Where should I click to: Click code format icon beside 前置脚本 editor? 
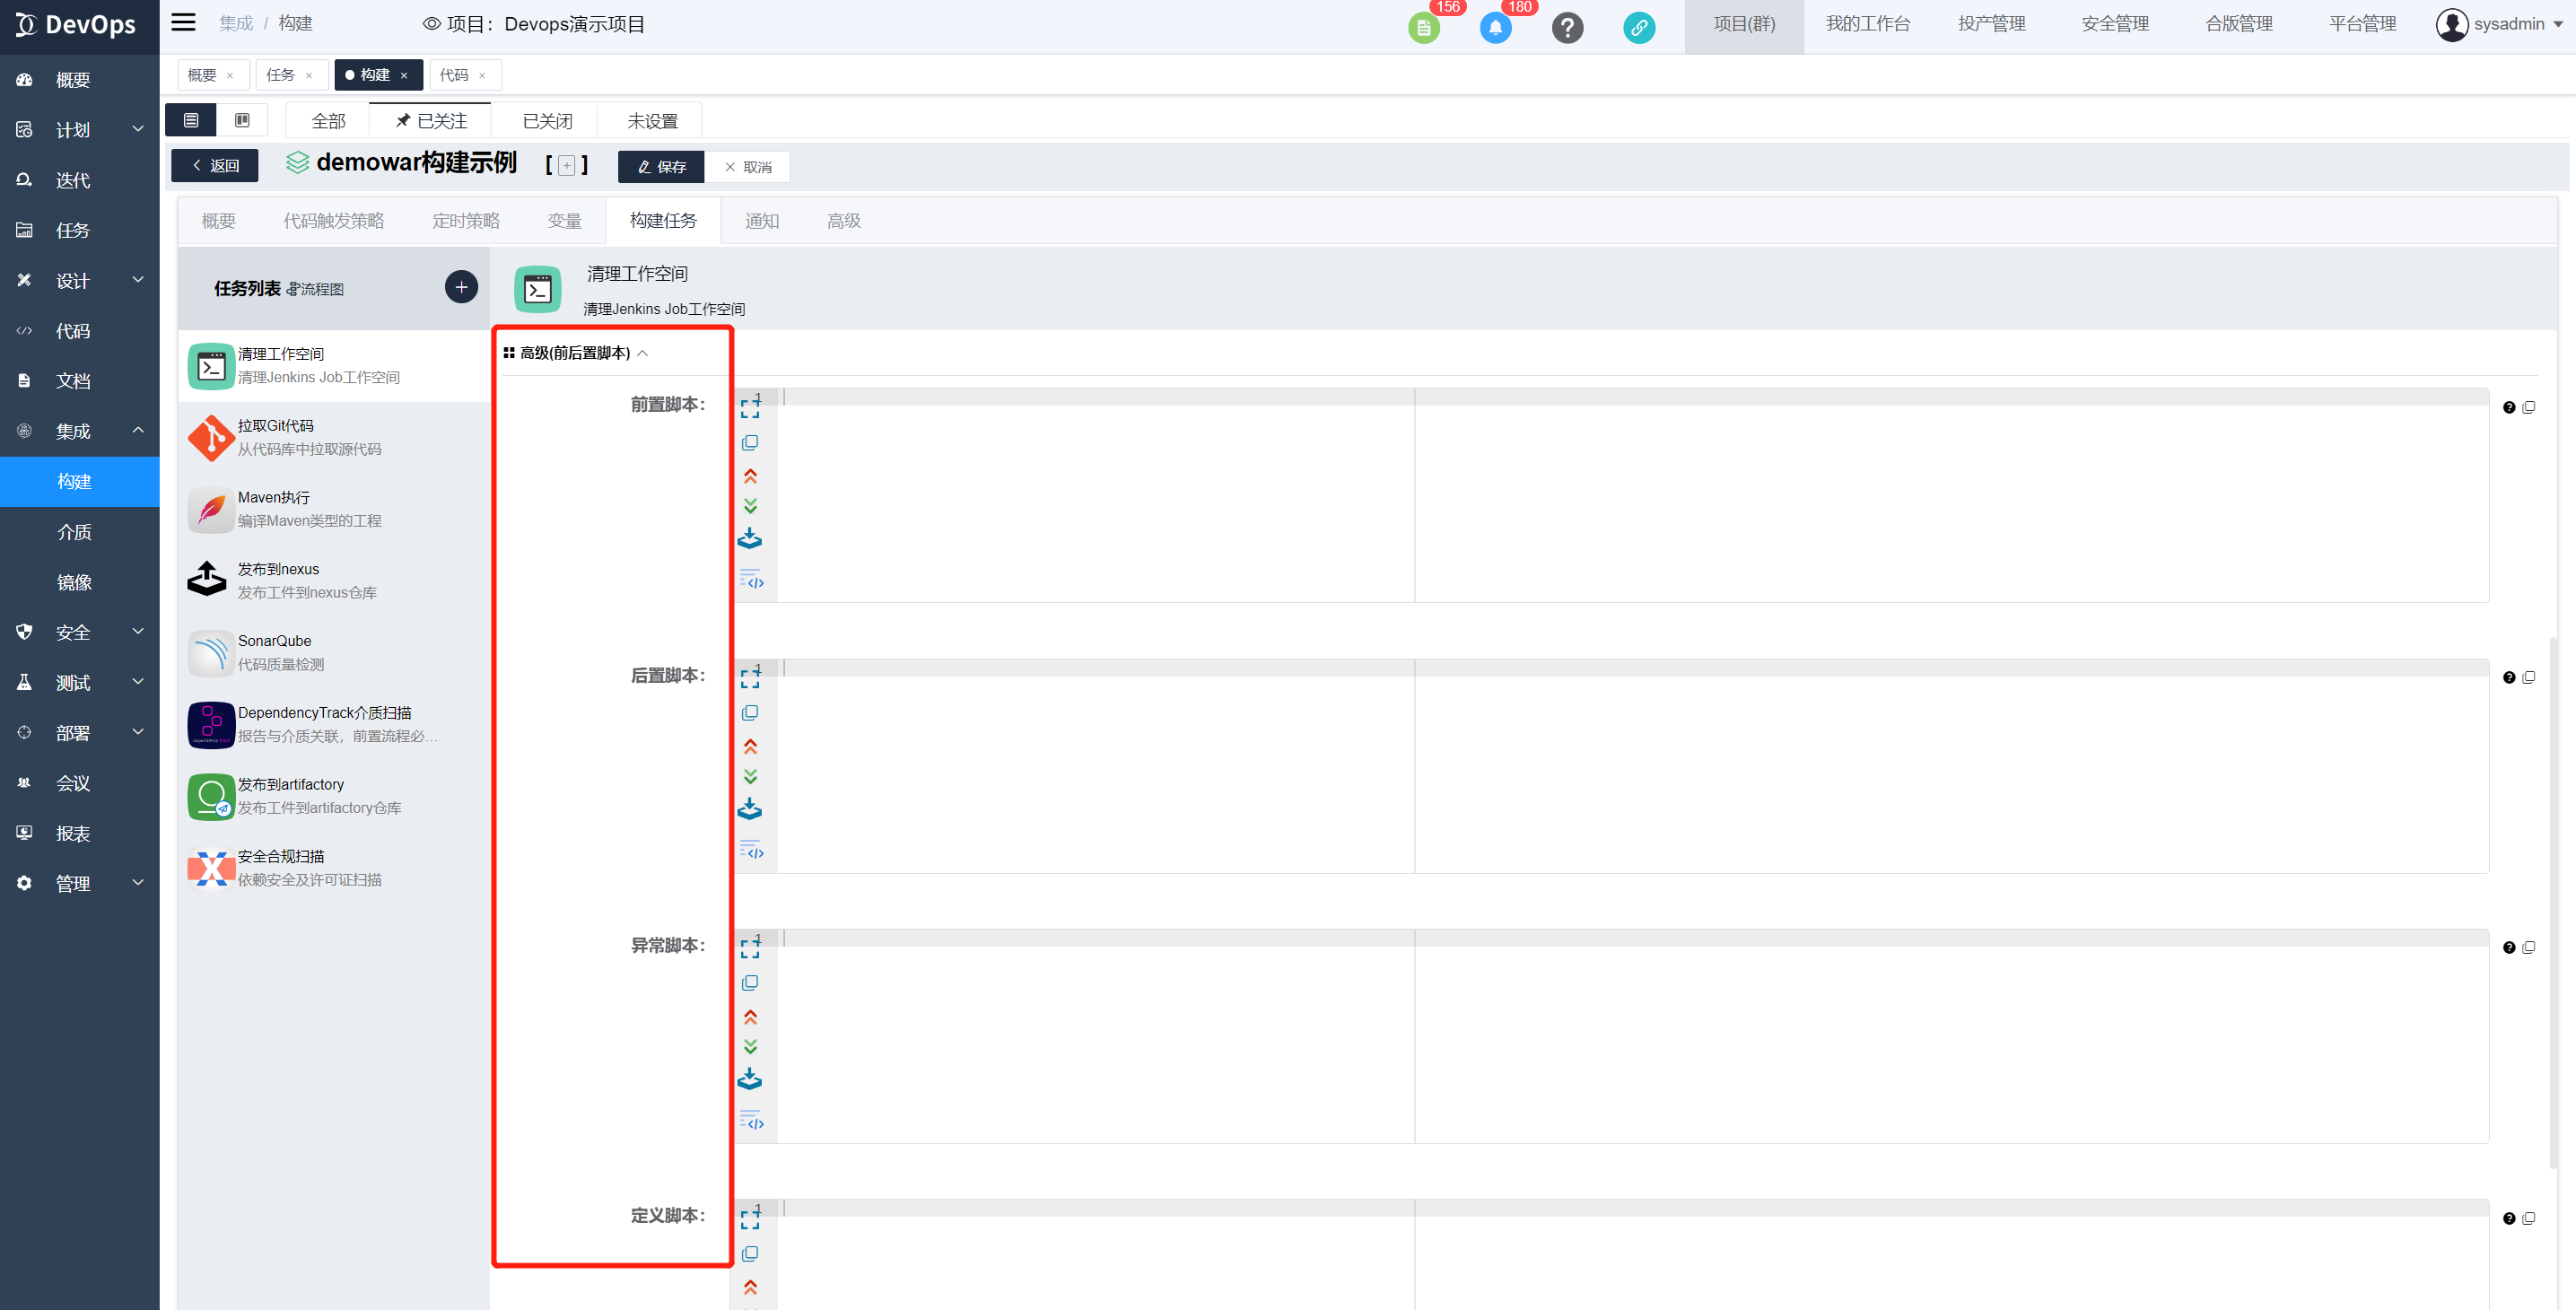752,580
